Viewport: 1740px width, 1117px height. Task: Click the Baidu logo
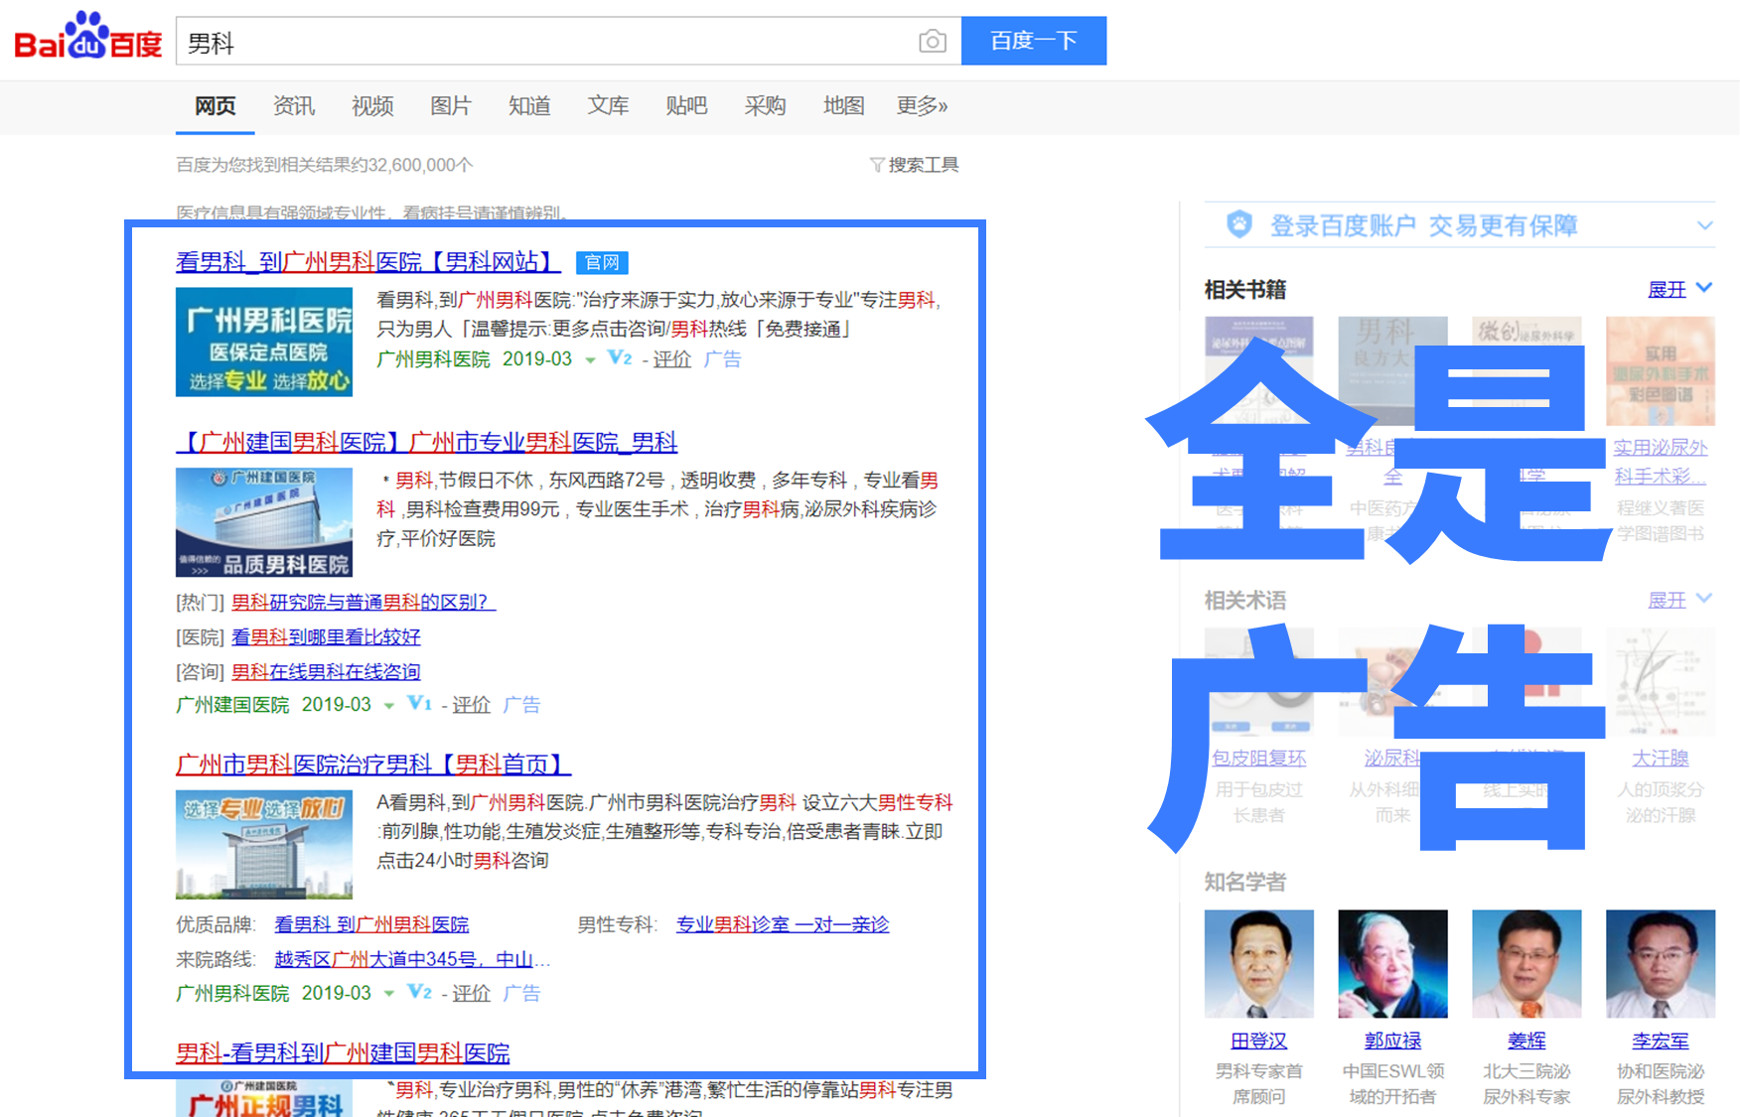[88, 38]
